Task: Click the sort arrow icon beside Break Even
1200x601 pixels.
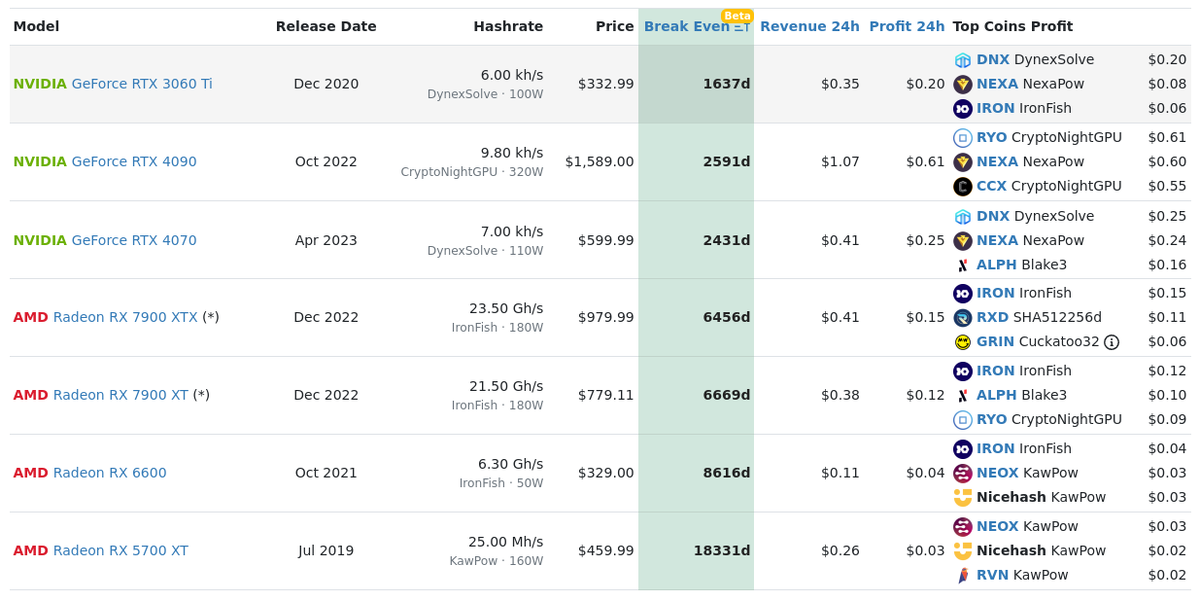Action: pyautogui.click(x=742, y=27)
